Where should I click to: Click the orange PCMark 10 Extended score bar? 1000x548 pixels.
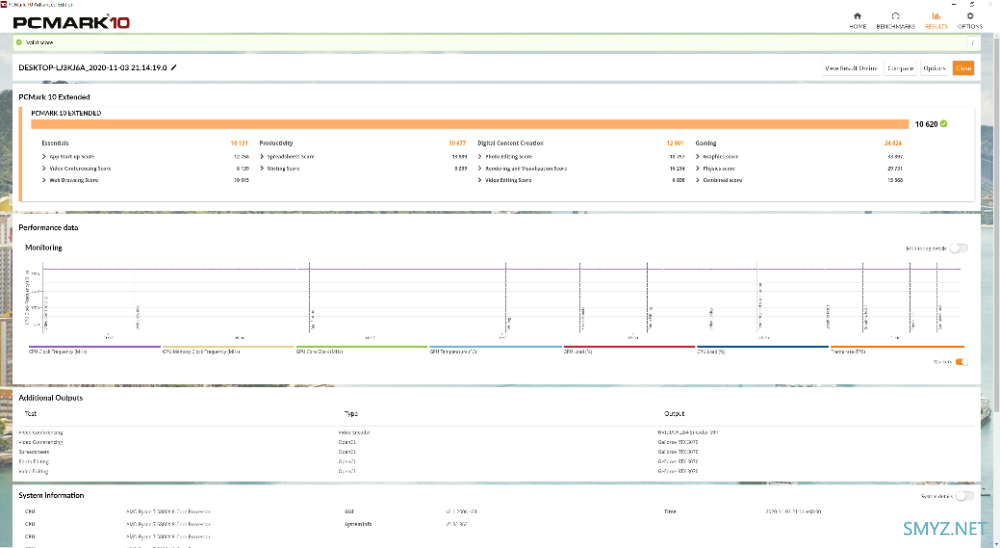click(x=469, y=124)
